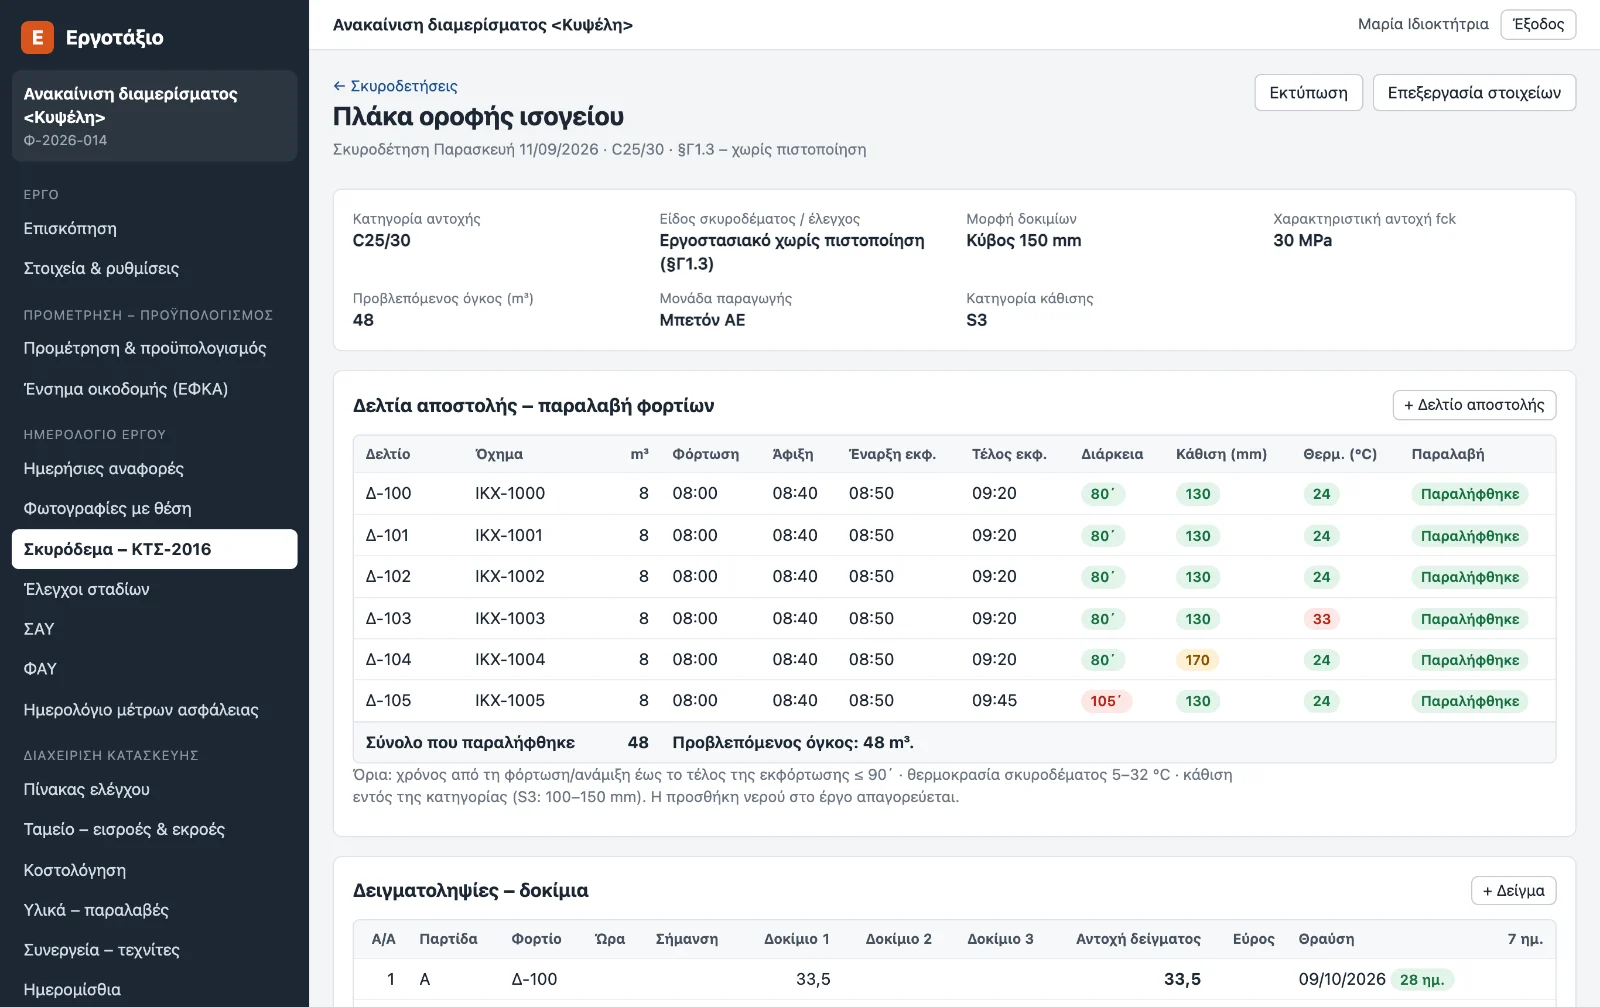Screen dimensions: 1600x1007
Task: Click Παραλήφθηκε status for Δ-102
Action: coord(1469,577)
